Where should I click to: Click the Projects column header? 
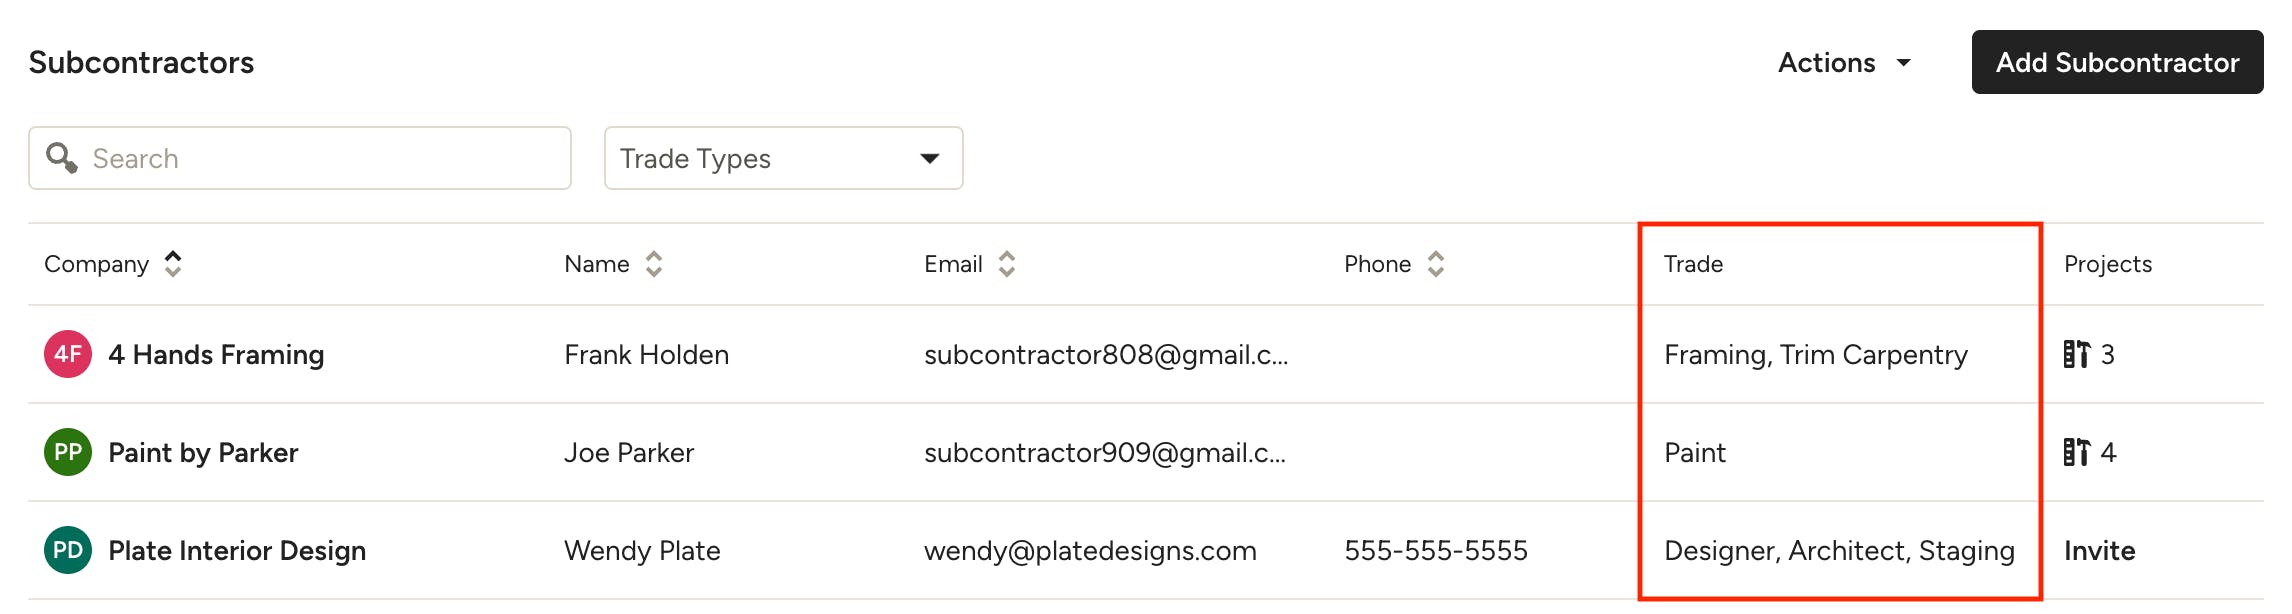tap(2108, 264)
